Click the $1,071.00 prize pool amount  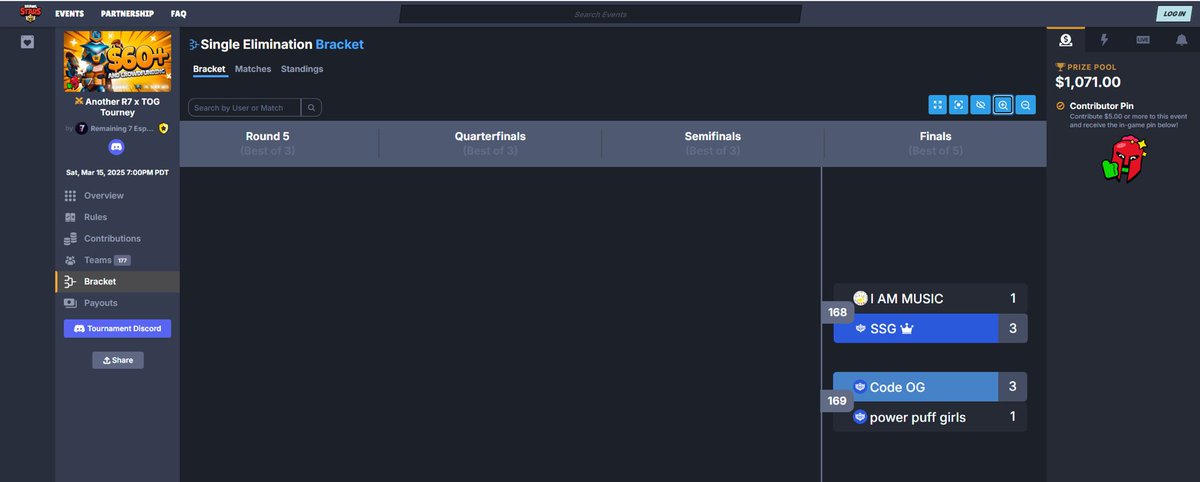click(x=1088, y=82)
